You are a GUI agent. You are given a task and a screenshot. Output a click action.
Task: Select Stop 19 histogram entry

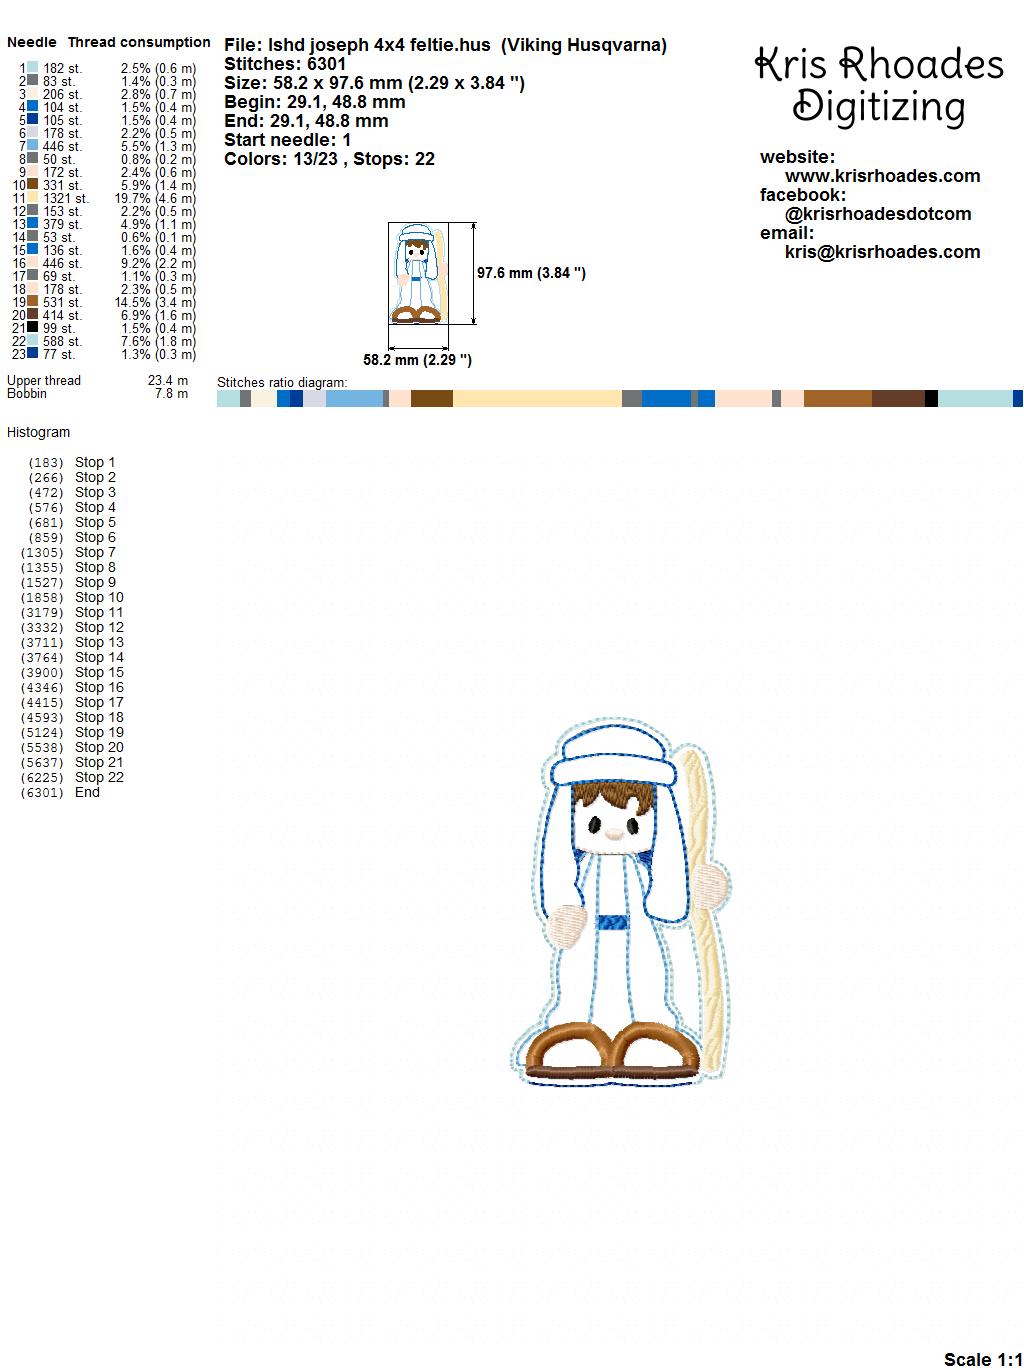(x=72, y=732)
